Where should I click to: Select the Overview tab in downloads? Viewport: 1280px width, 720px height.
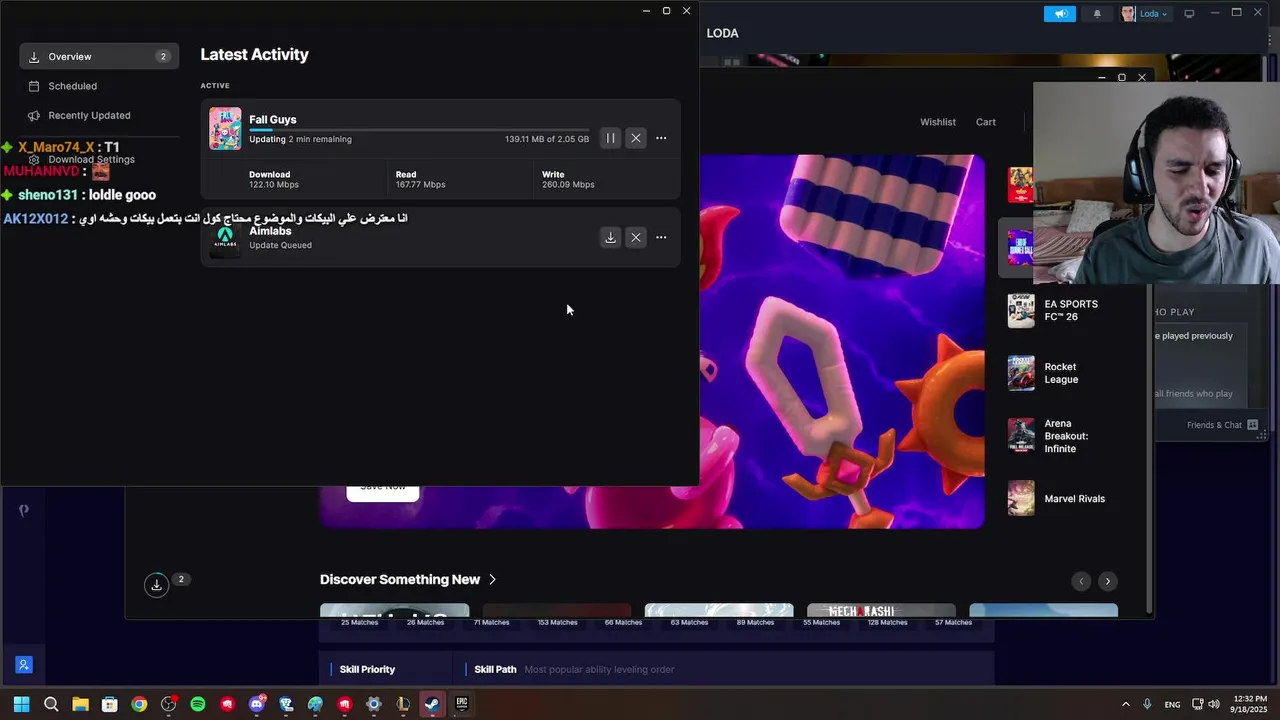point(99,57)
